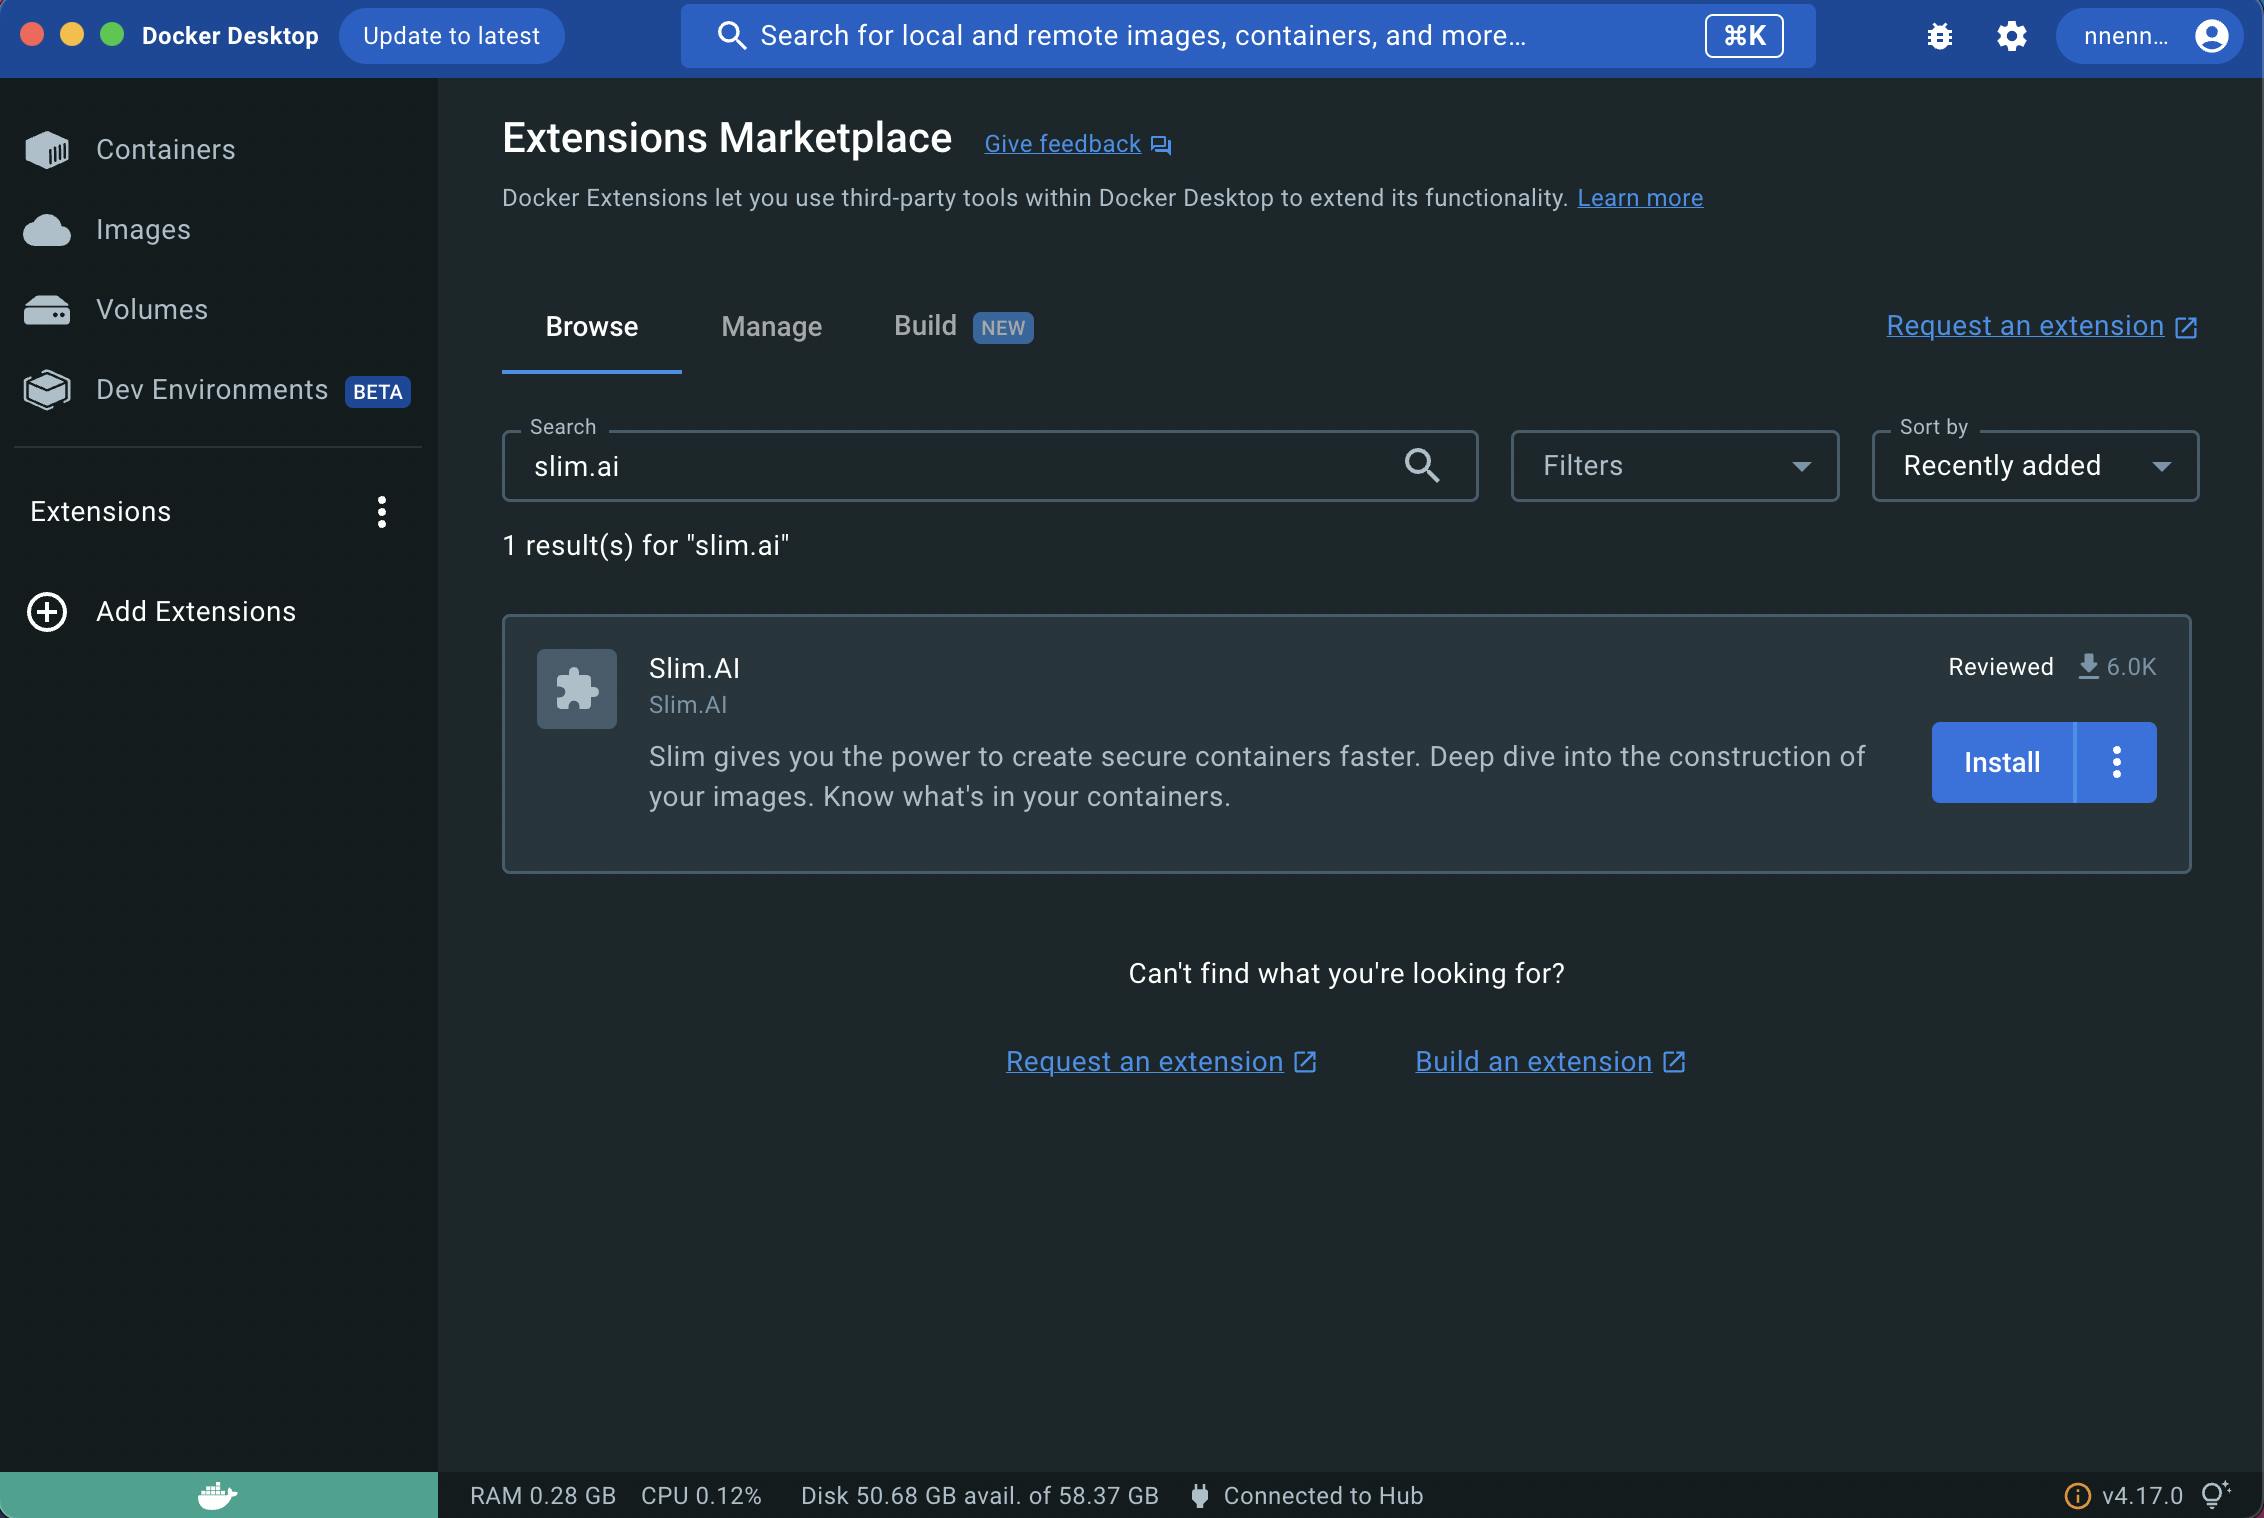Click the top search bar magnifier icon
The width and height of the screenshot is (2264, 1518).
click(732, 36)
